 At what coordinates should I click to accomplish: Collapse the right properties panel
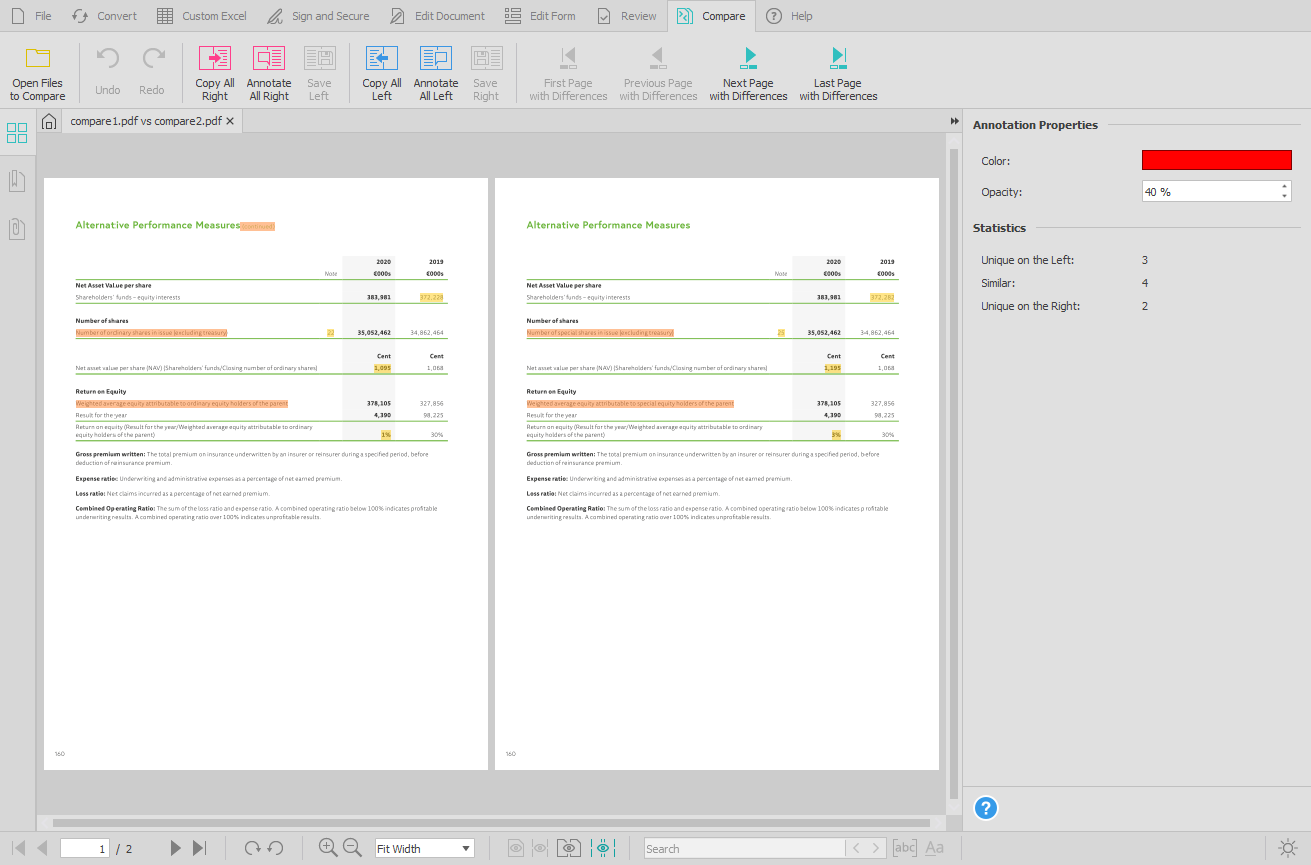pyautogui.click(x=955, y=120)
